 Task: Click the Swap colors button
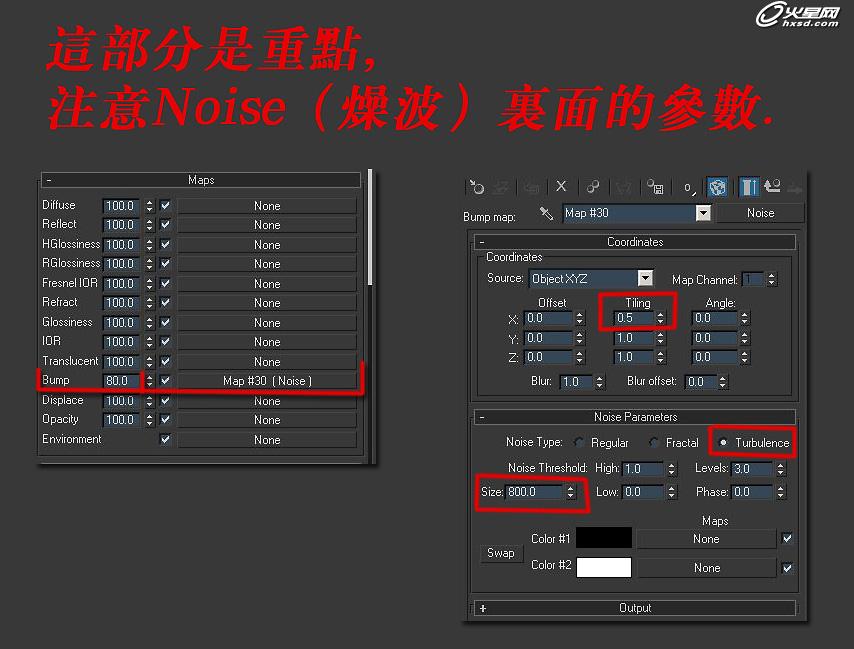point(500,553)
